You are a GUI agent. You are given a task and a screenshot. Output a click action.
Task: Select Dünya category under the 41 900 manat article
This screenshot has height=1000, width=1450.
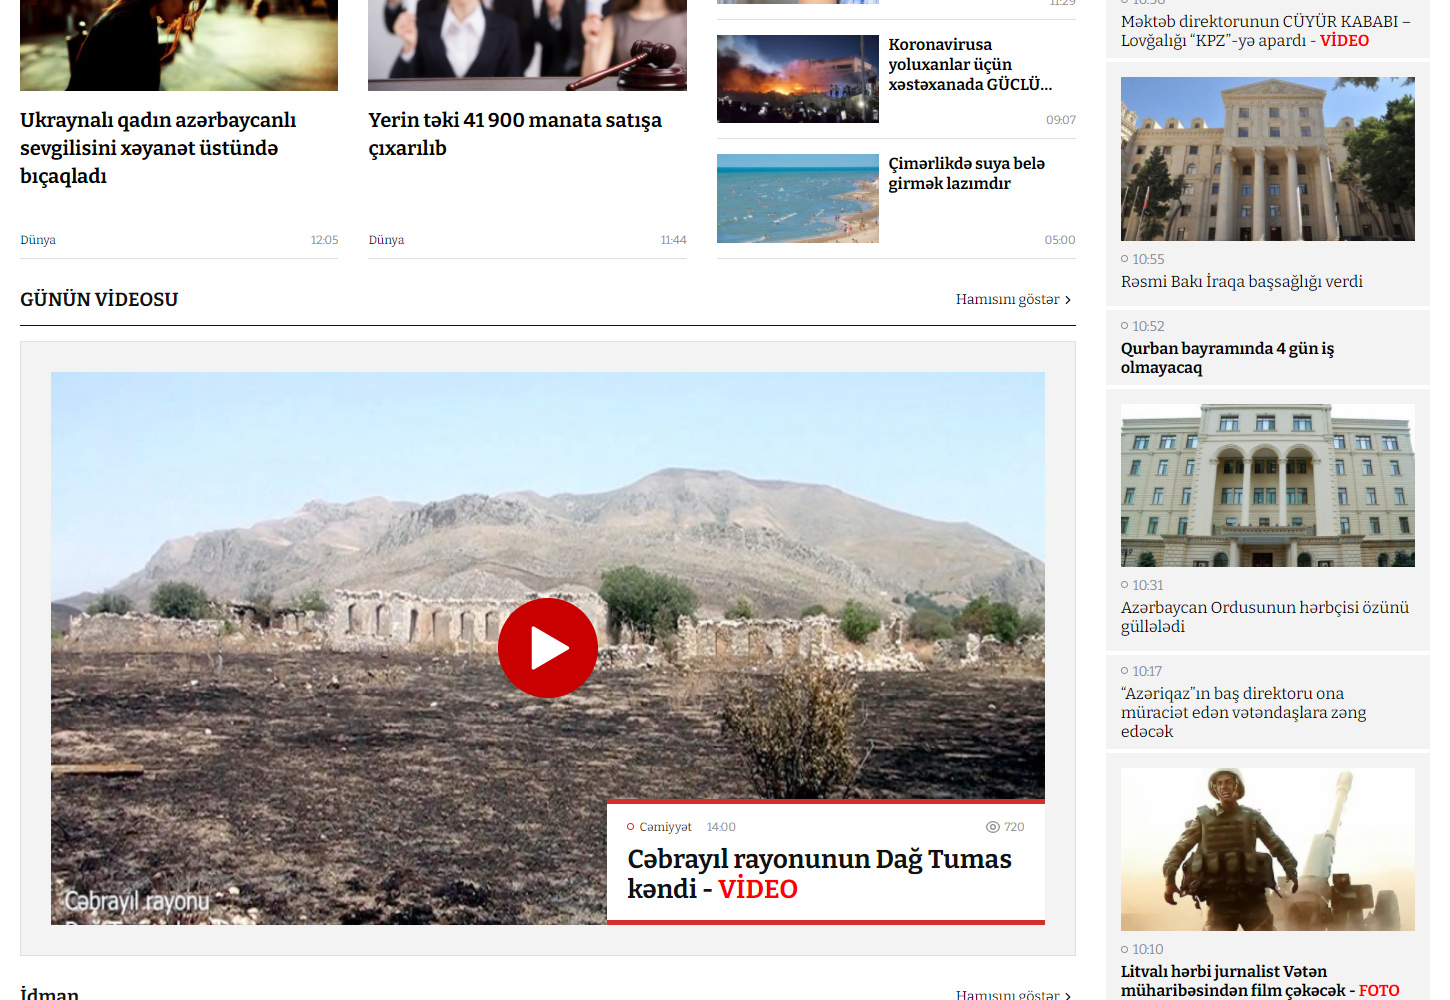386,240
